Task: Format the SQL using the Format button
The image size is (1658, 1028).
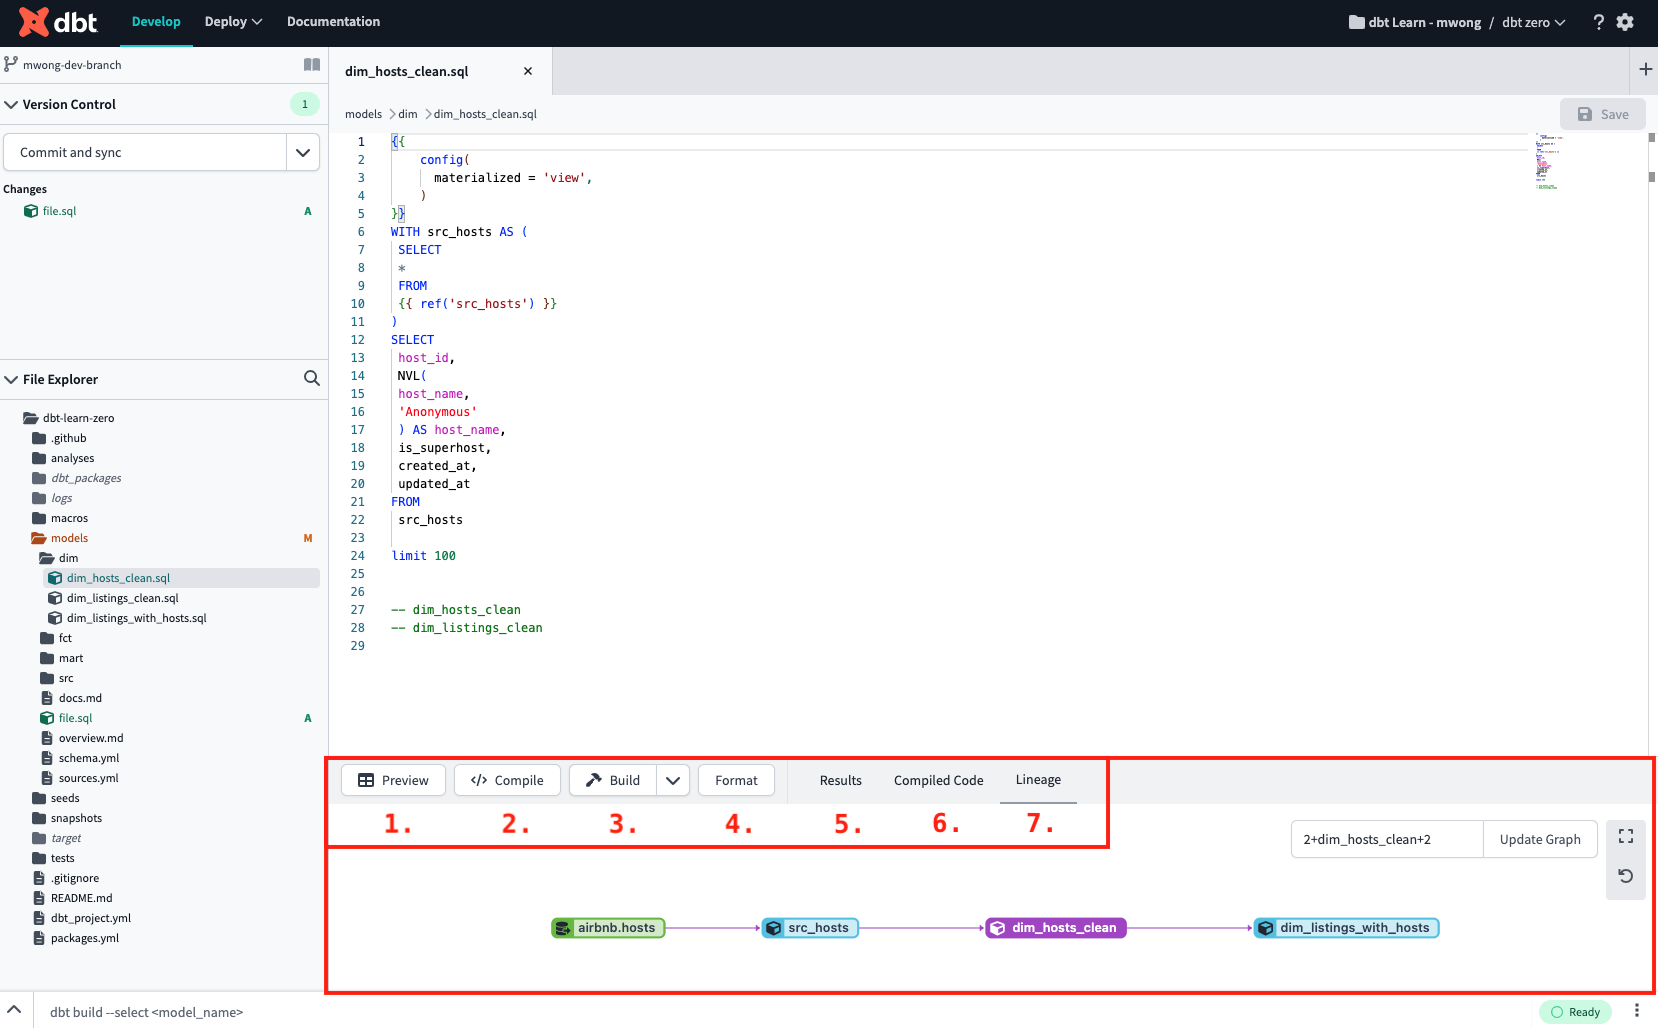Action: point(736,780)
